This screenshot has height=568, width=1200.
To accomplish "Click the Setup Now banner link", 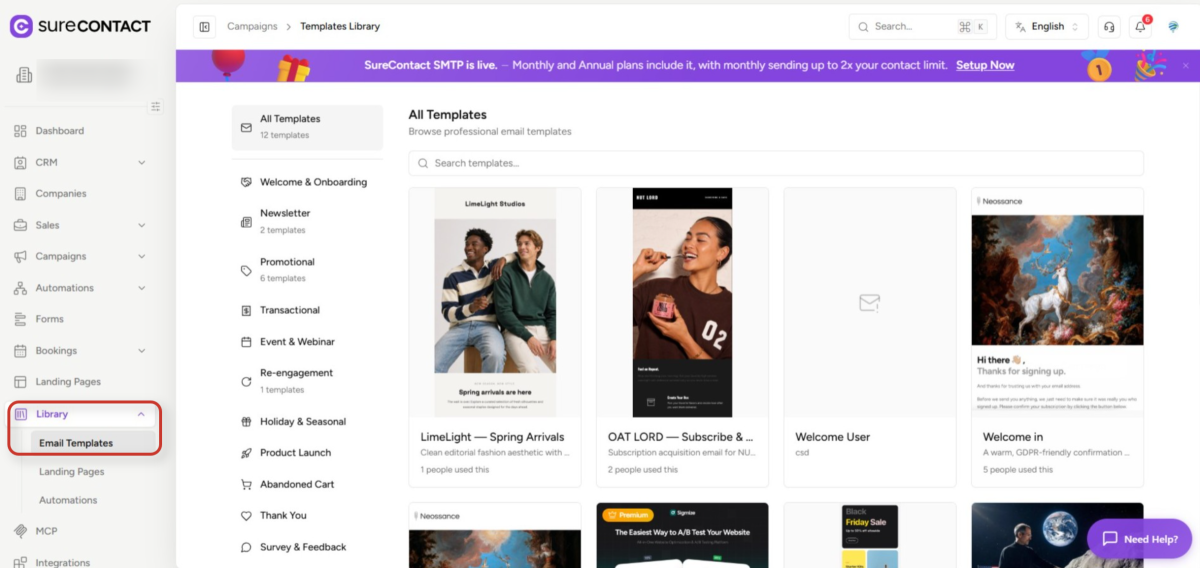I will 985,66.
